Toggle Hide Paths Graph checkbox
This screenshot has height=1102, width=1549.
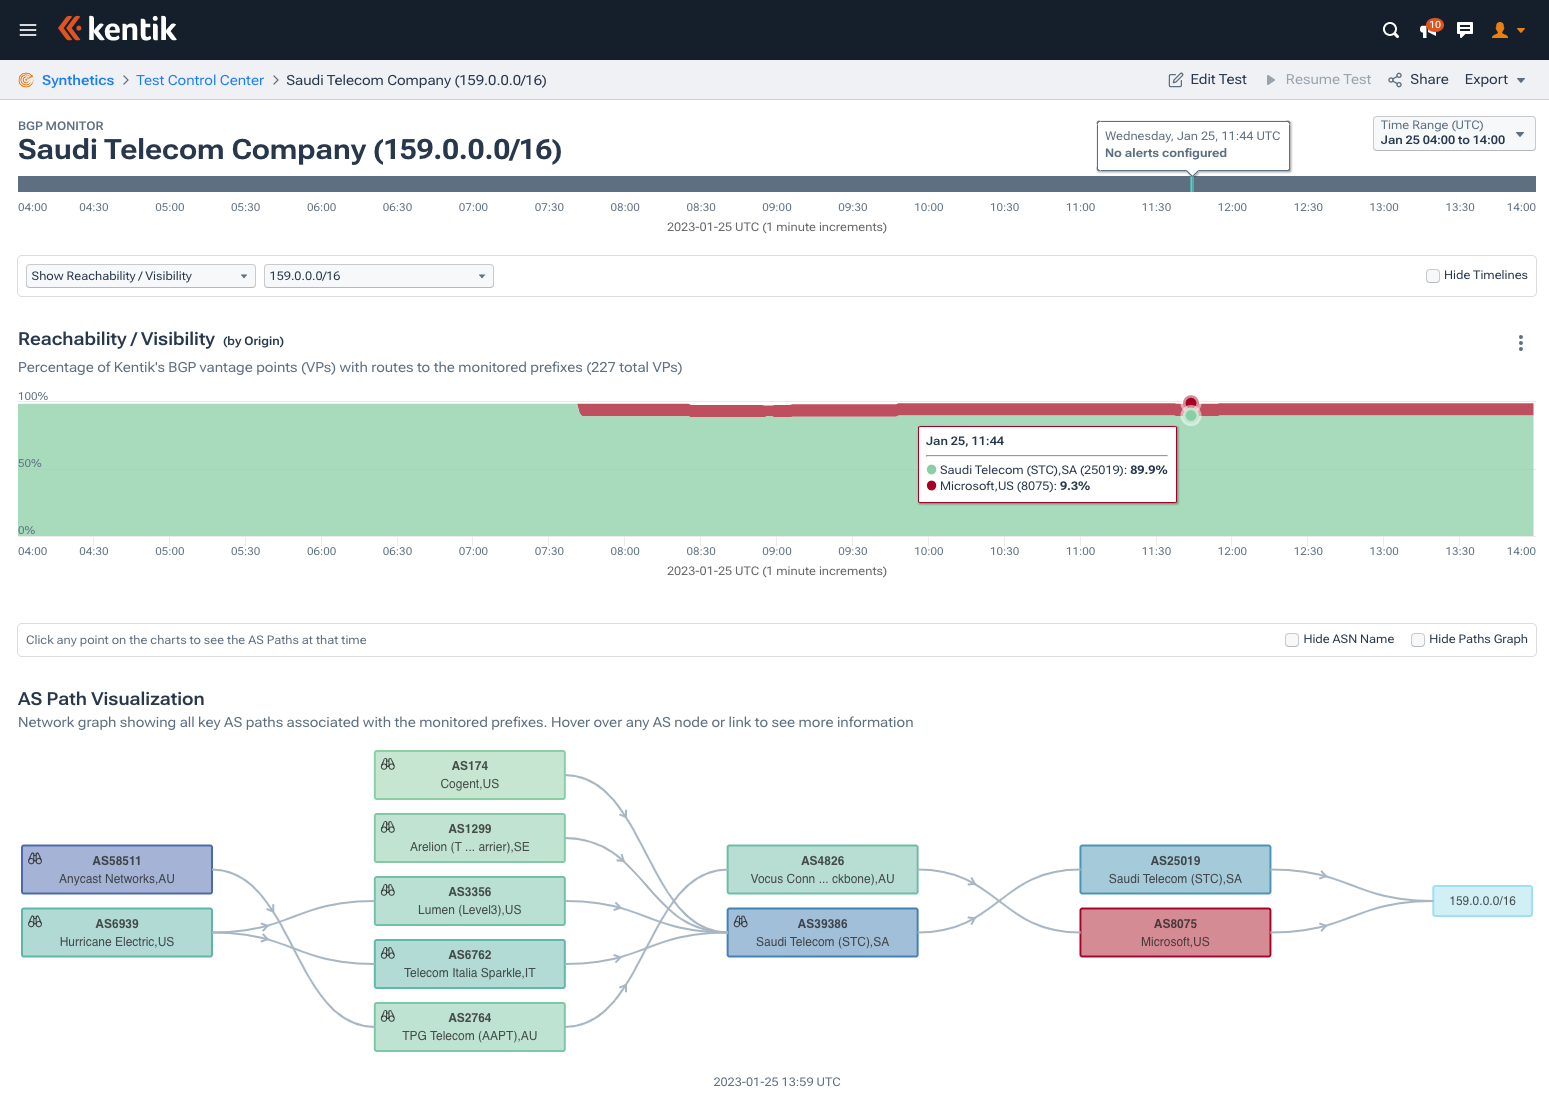click(x=1418, y=640)
